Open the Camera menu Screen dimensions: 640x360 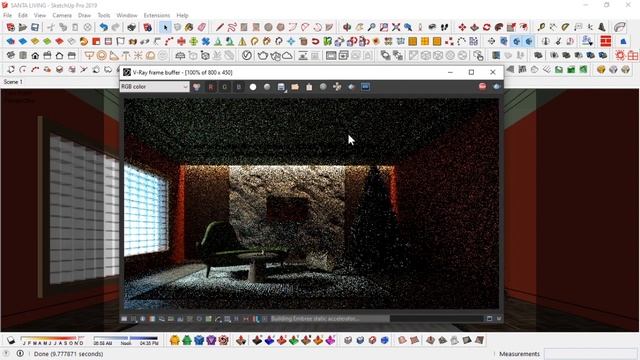pyautogui.click(x=62, y=16)
